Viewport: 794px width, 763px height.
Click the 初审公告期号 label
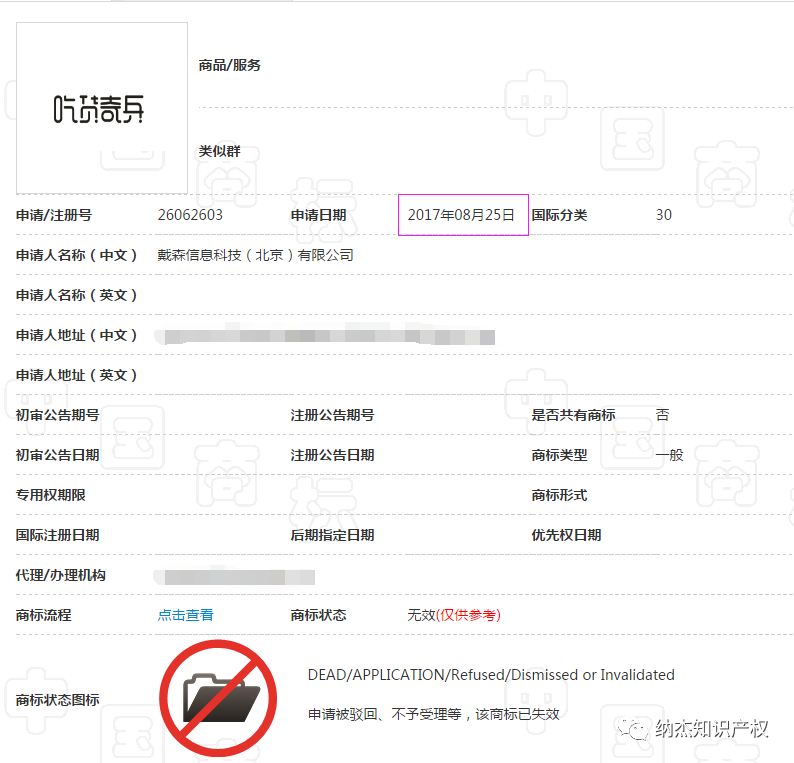[x=57, y=415]
